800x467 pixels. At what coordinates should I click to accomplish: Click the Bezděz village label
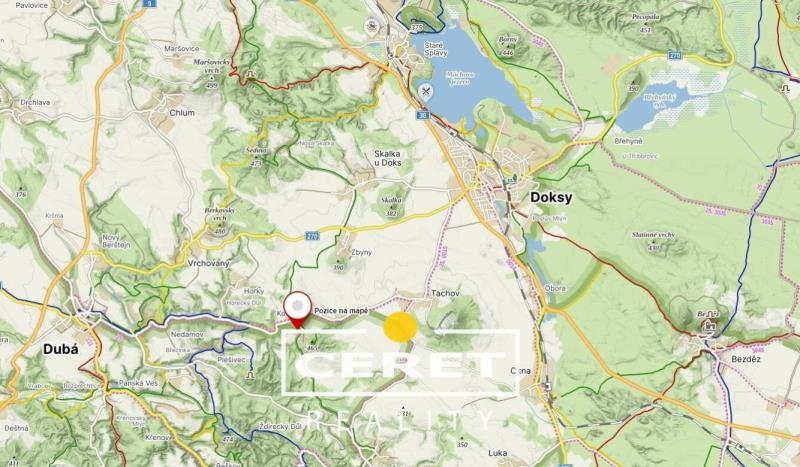(746, 359)
